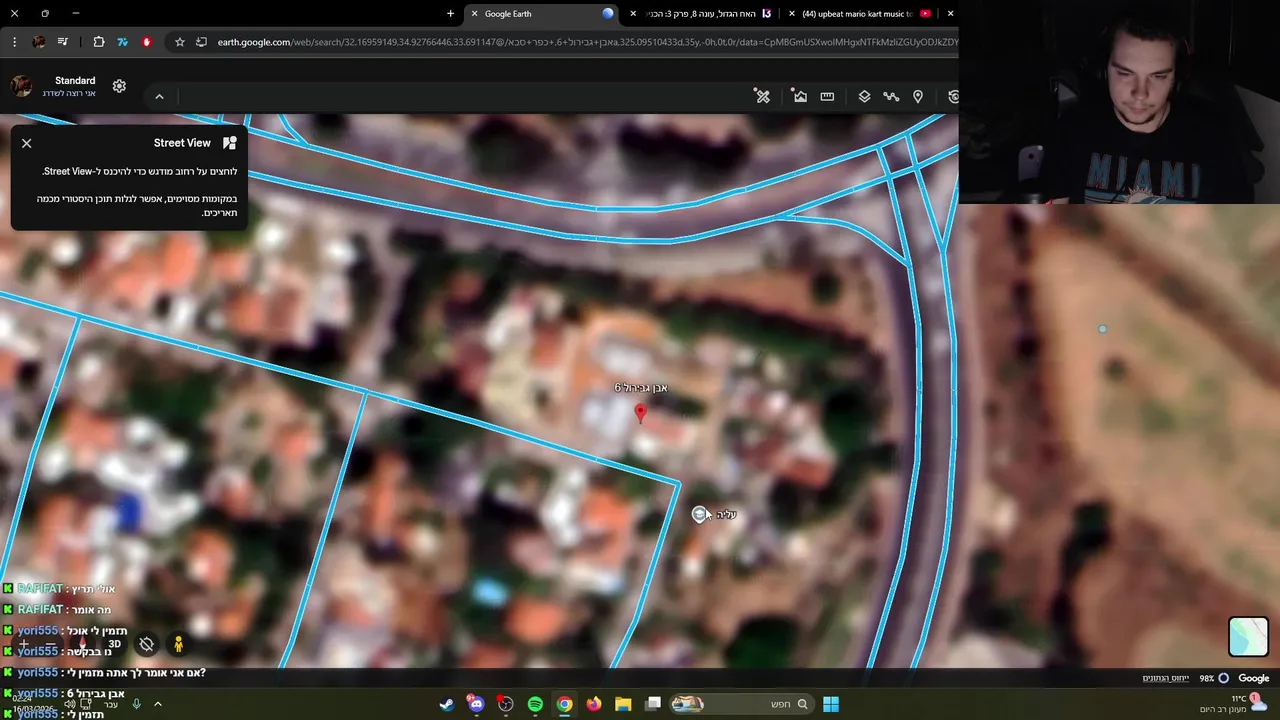The width and height of the screenshot is (1280, 720).
Task: Click the Google Earth user profile avatar
Action: pos(21,86)
